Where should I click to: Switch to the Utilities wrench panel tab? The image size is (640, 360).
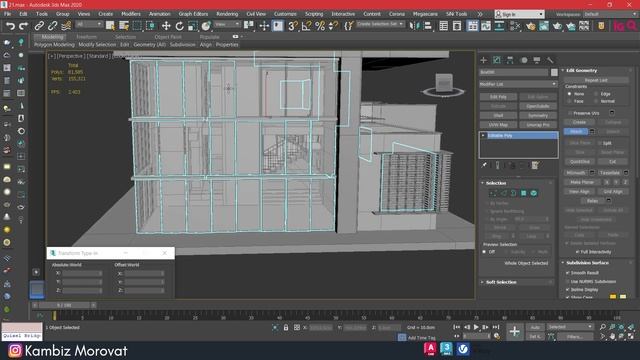550,60
